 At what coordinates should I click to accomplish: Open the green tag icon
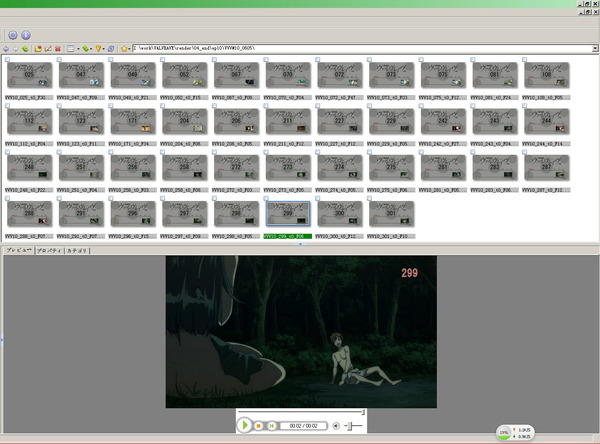click(85, 49)
